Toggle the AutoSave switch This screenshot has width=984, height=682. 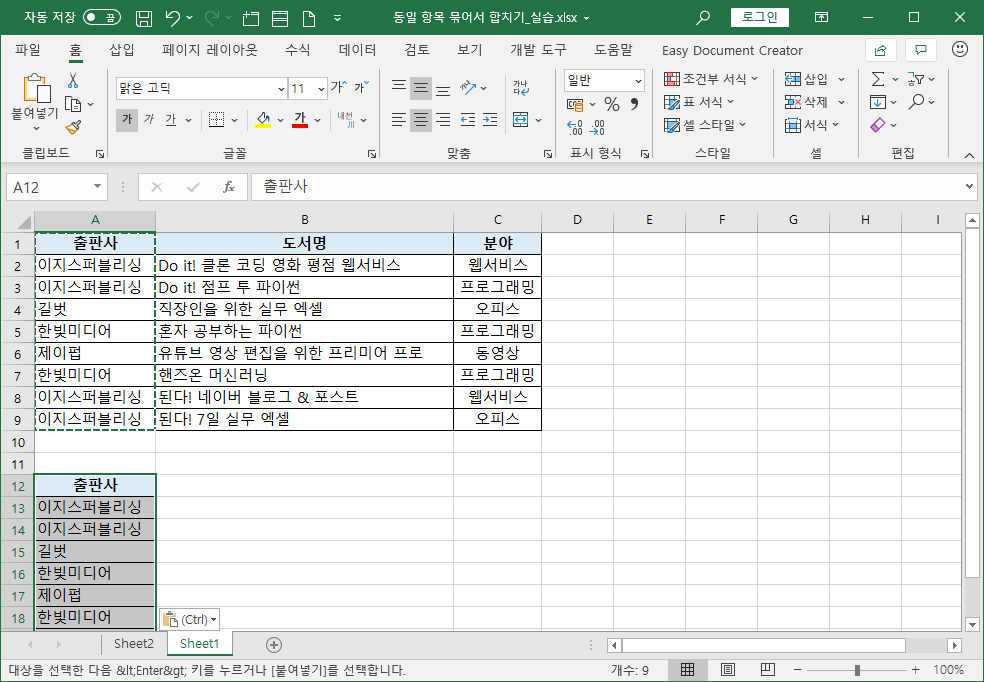click(x=102, y=18)
